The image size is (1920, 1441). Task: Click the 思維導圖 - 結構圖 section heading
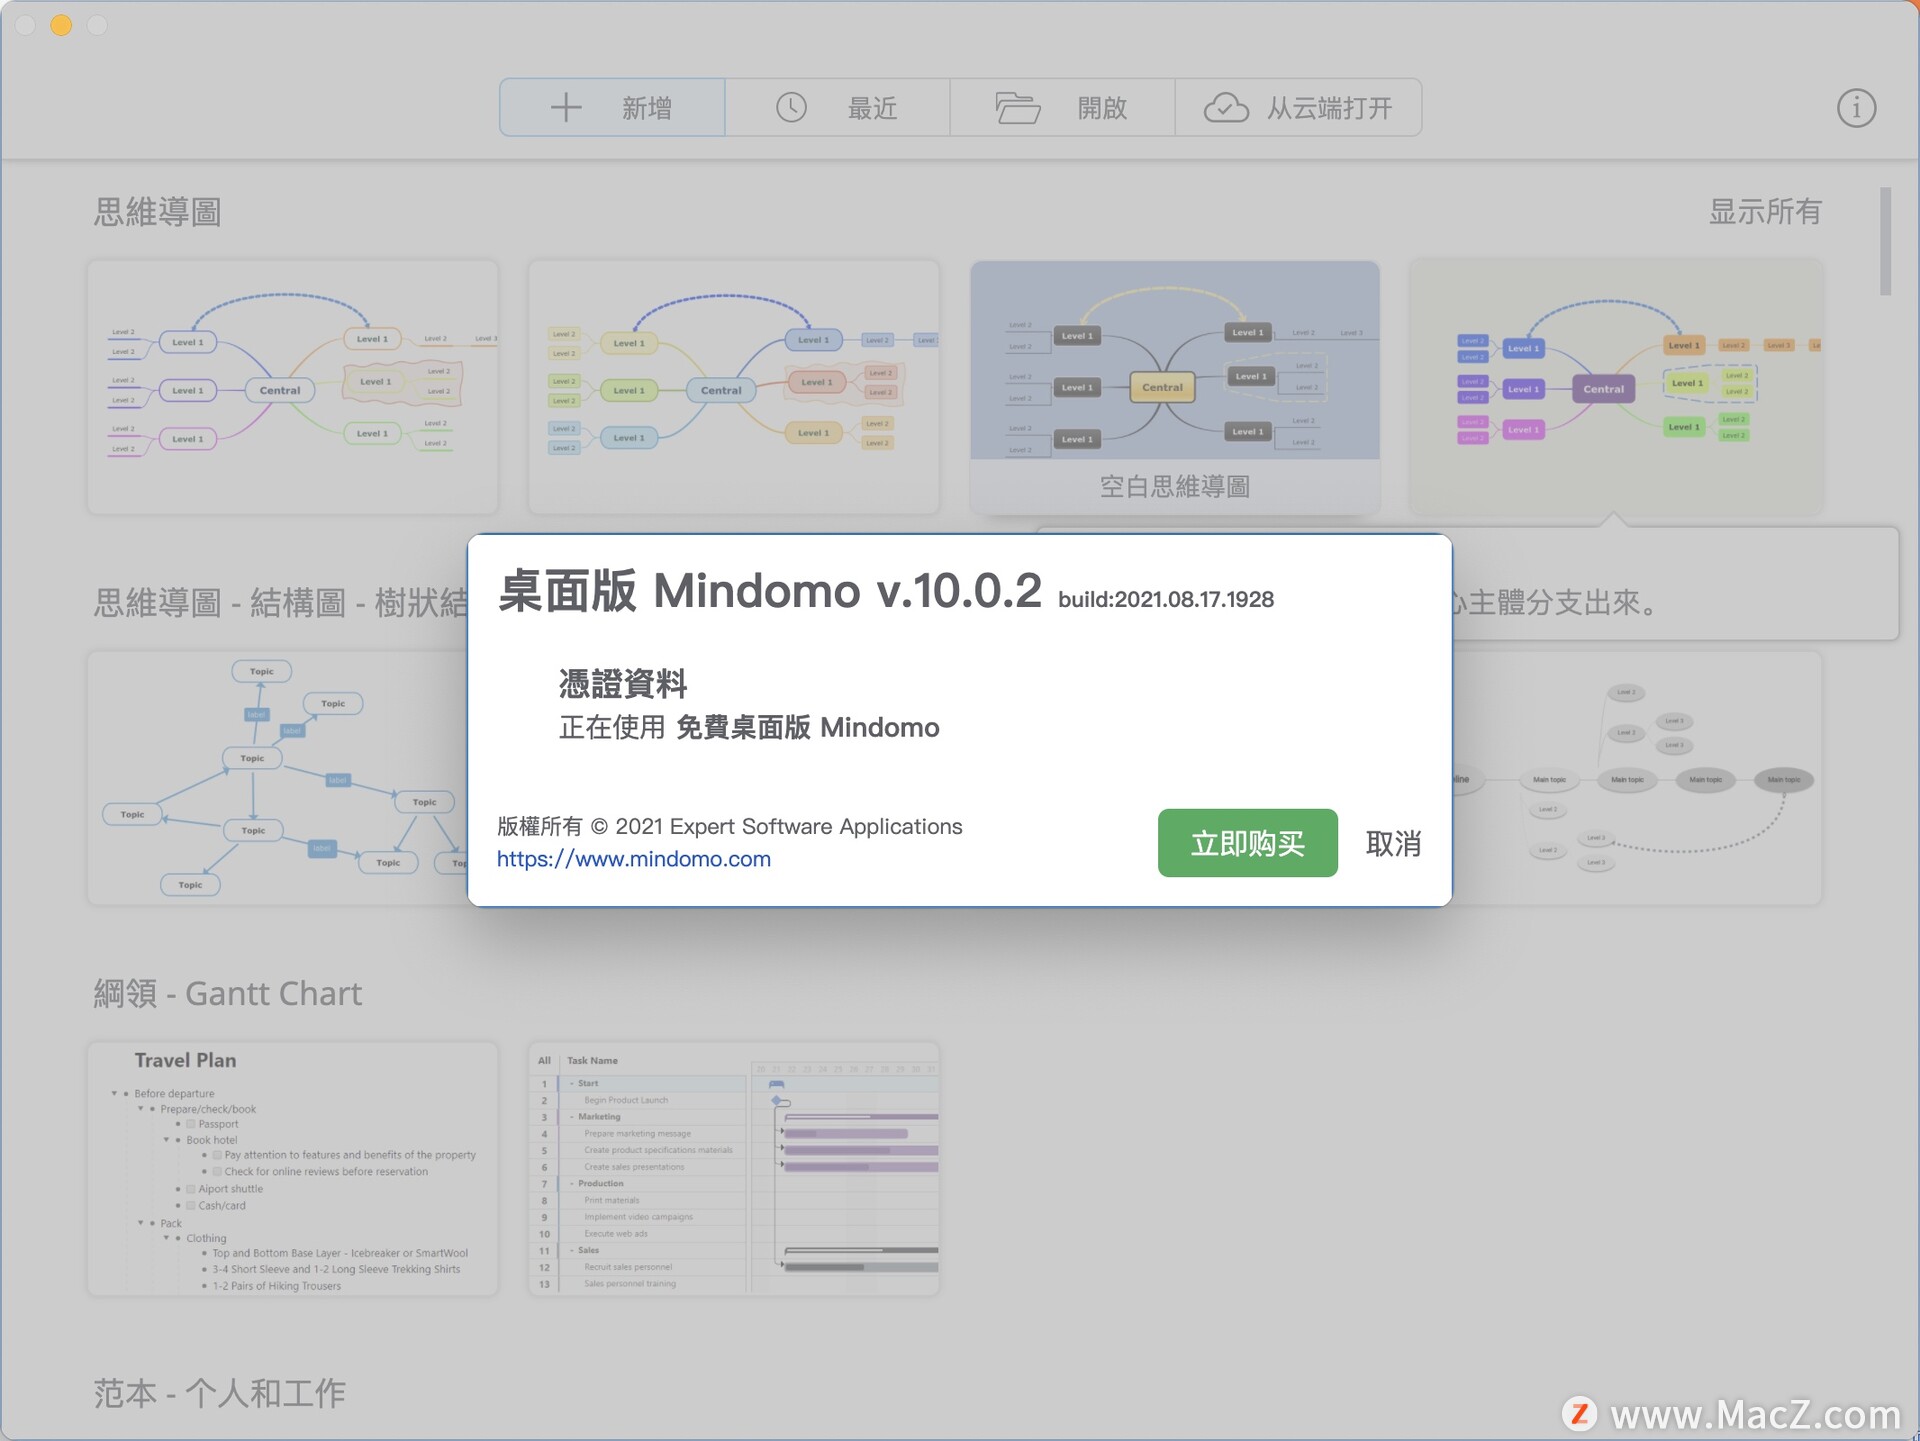(x=280, y=603)
